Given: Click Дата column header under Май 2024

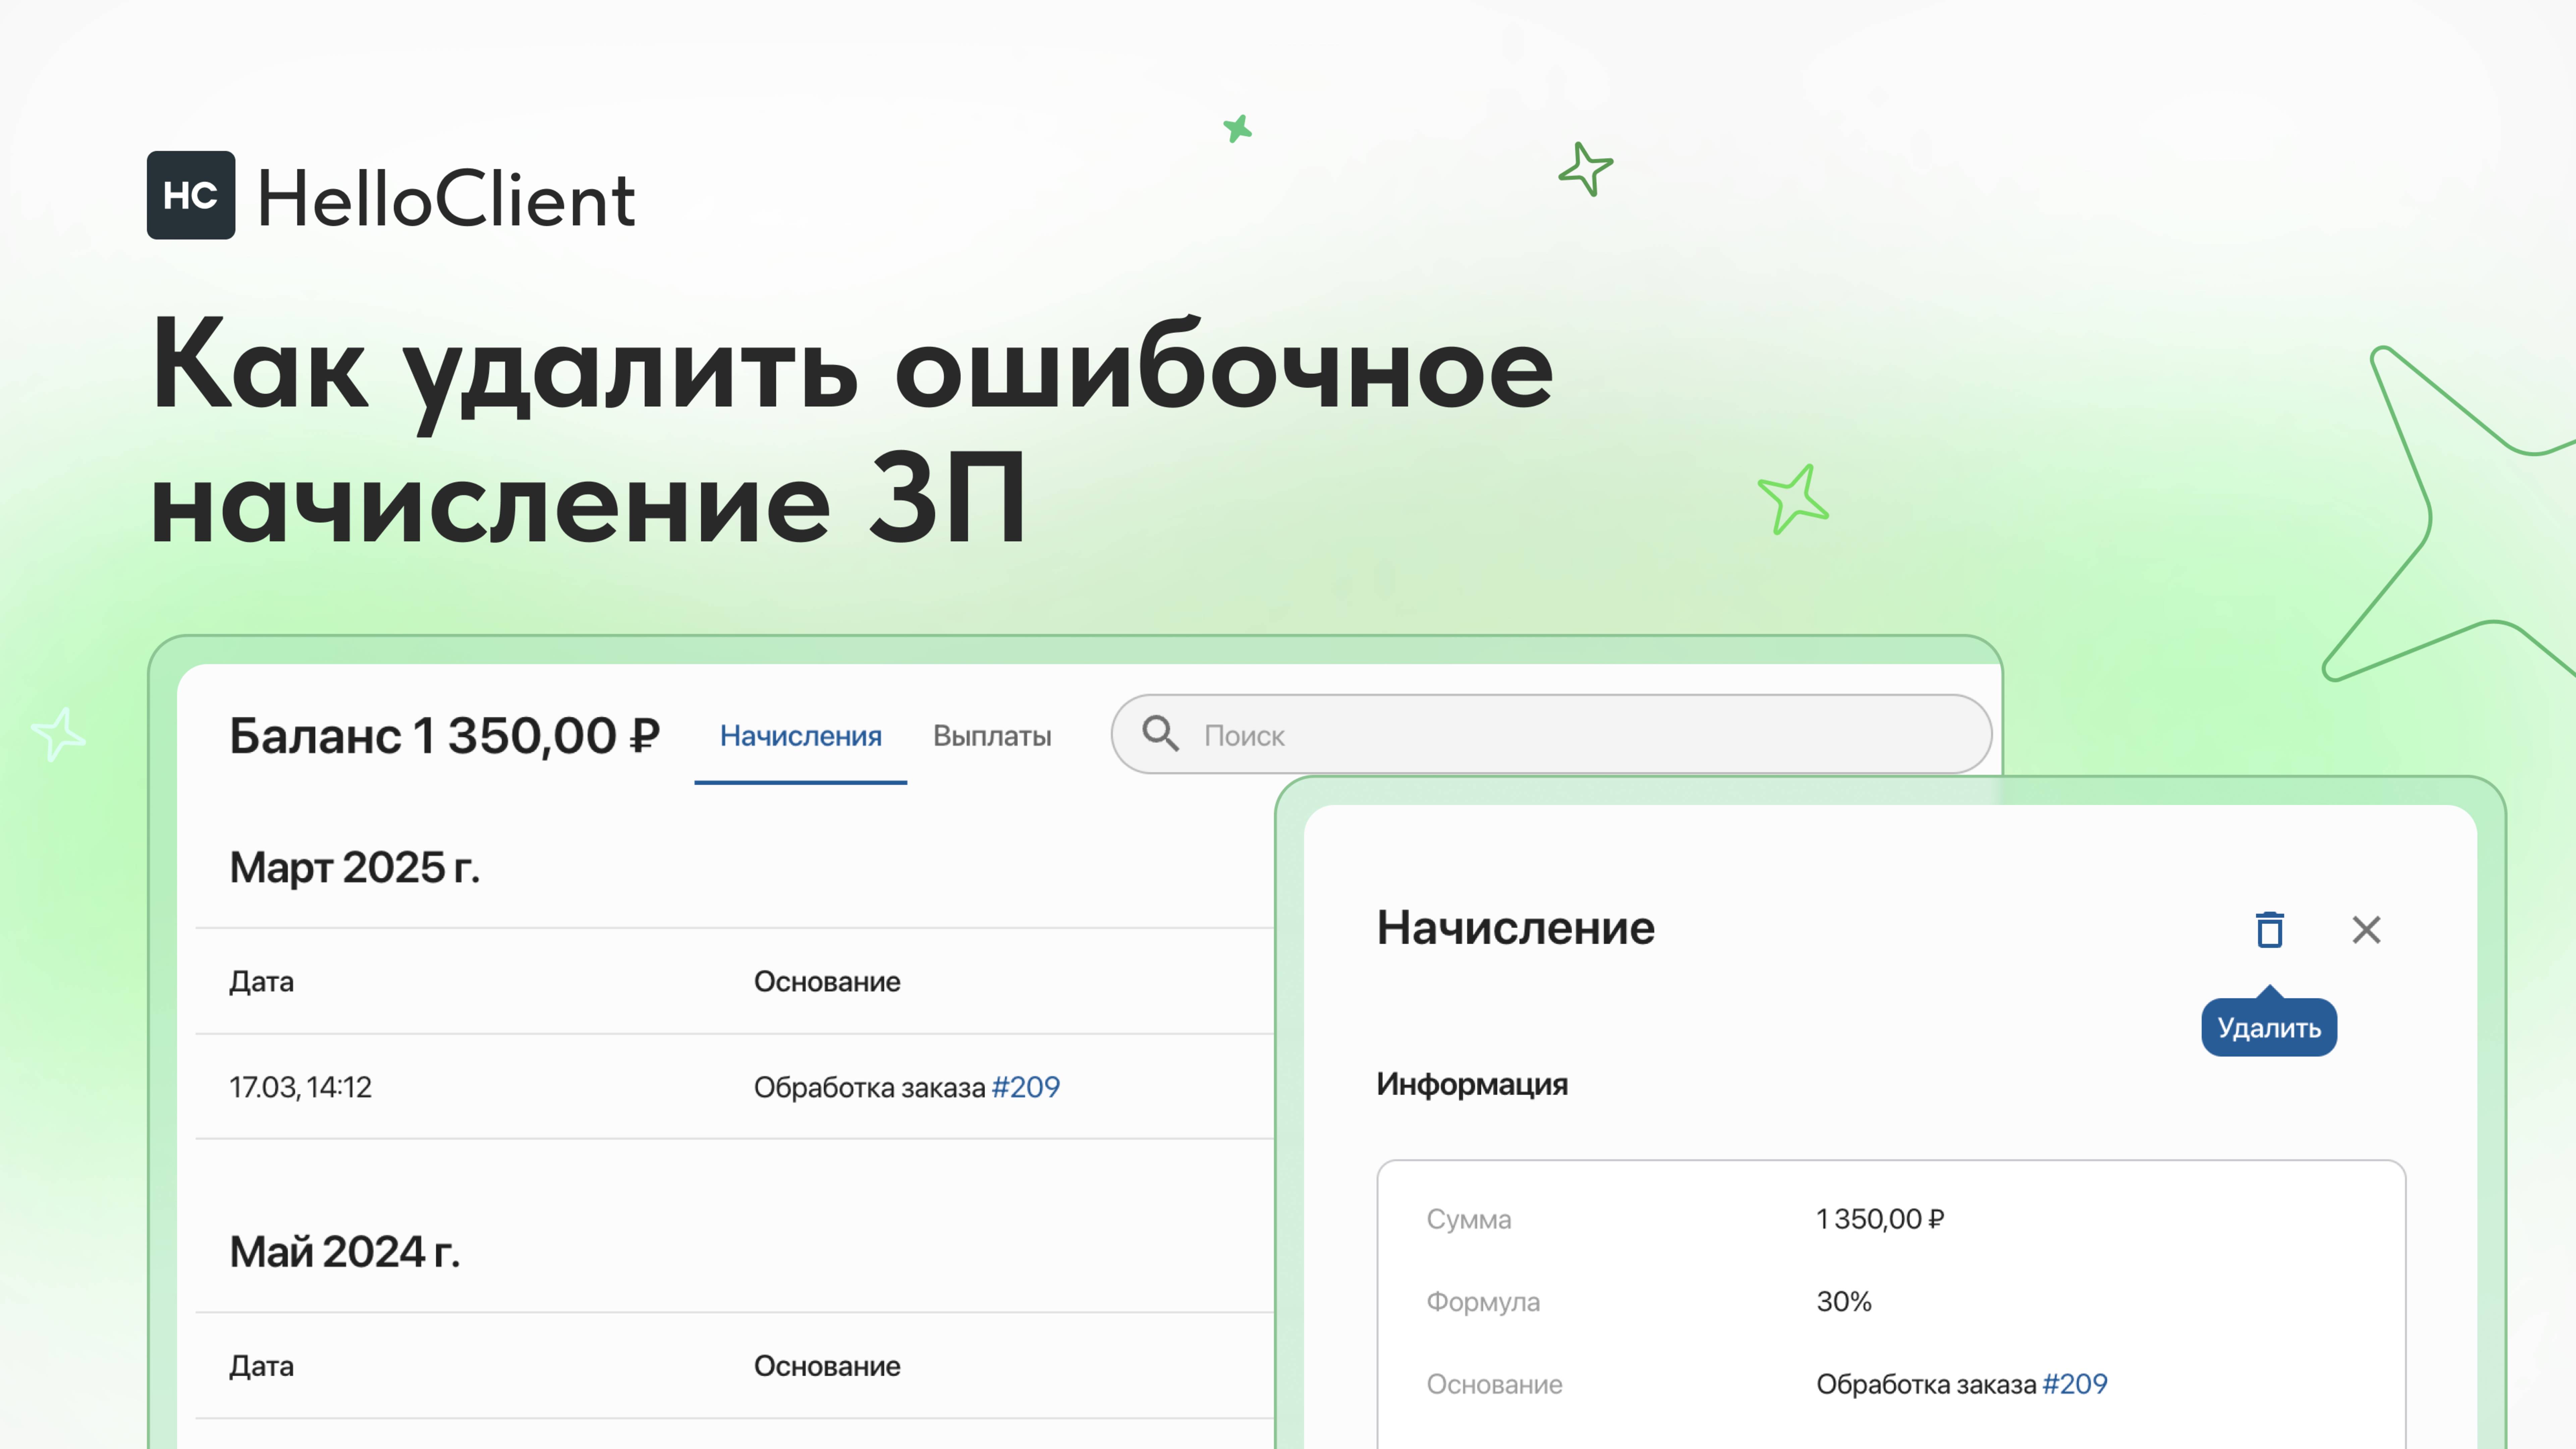Looking at the screenshot, I should 261,1366.
